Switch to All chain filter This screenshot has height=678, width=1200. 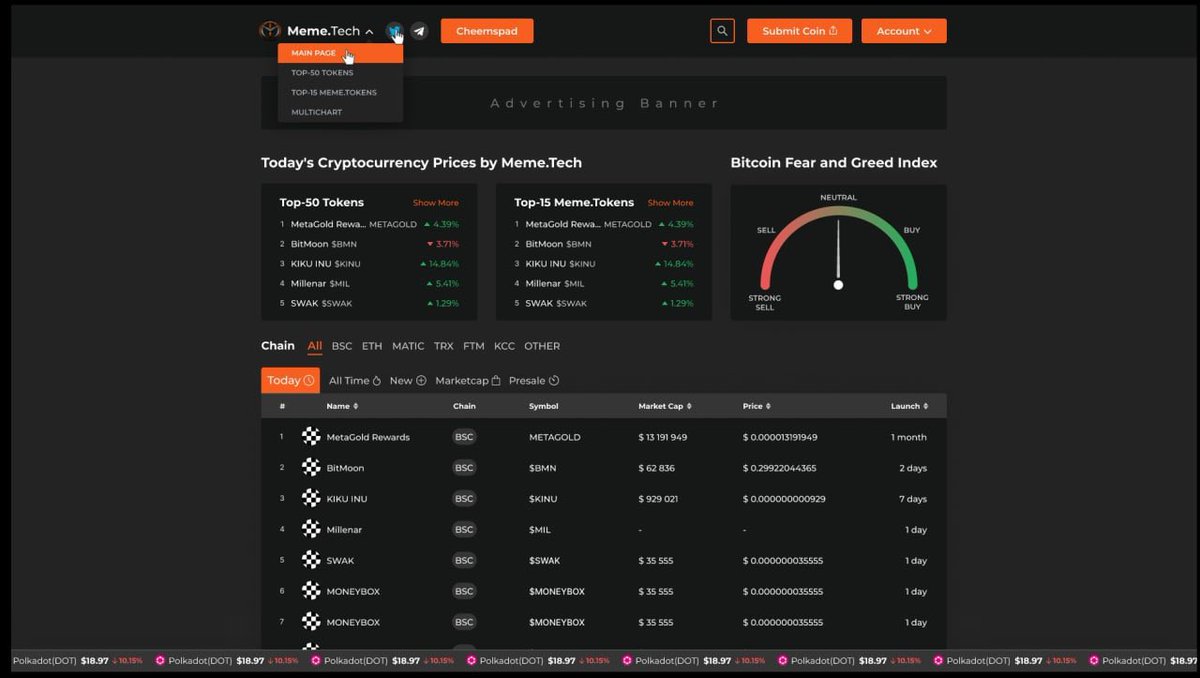click(x=315, y=346)
